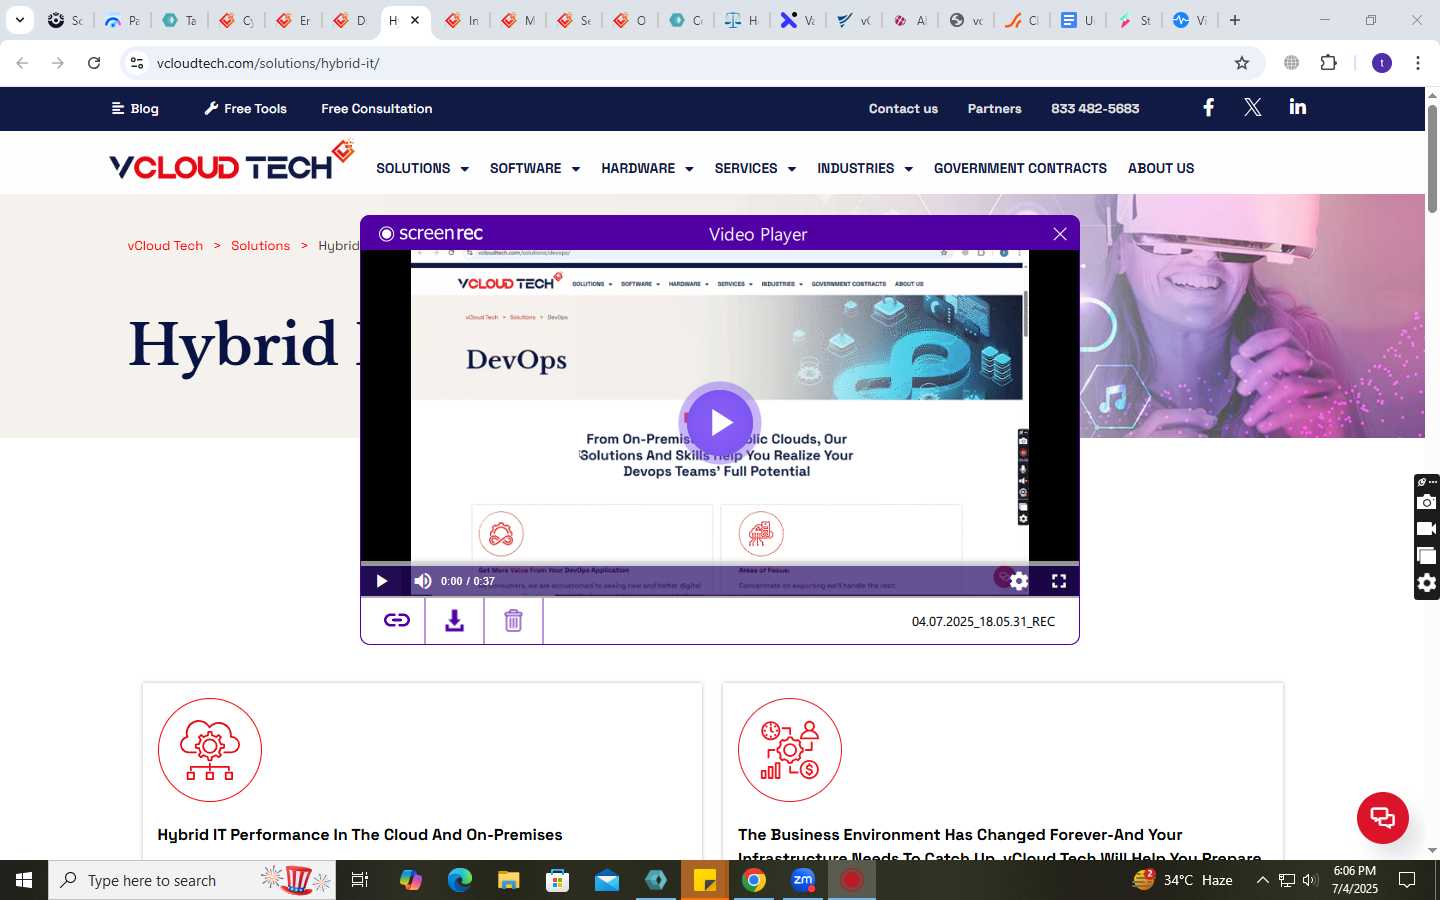Play the recording with the large center button
The image size is (1440, 900).
(x=720, y=423)
